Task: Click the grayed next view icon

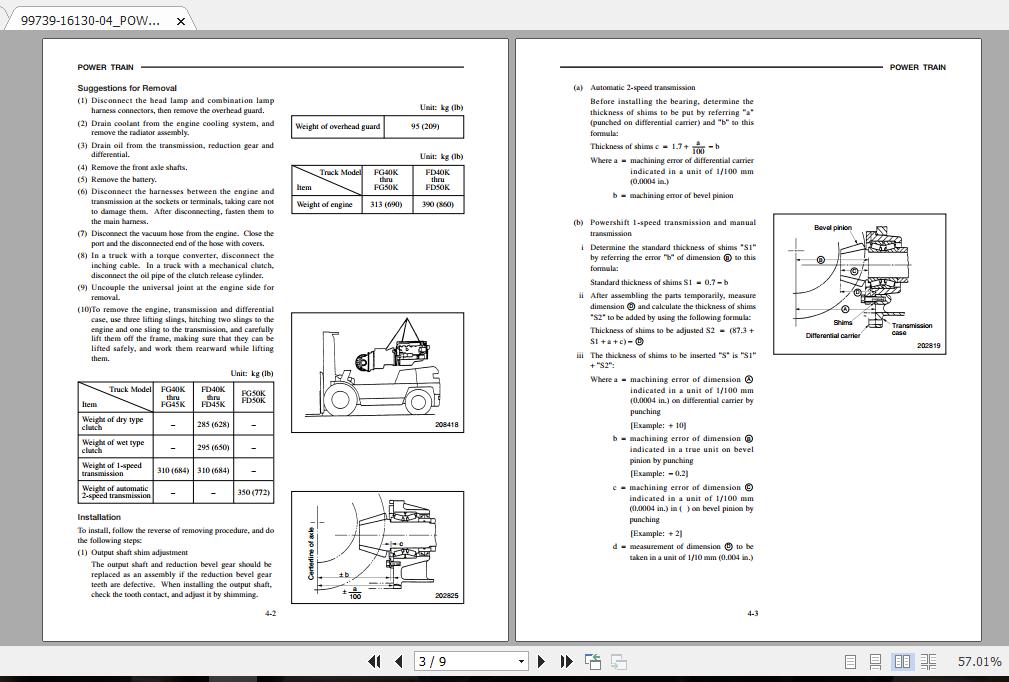Action: [618, 661]
